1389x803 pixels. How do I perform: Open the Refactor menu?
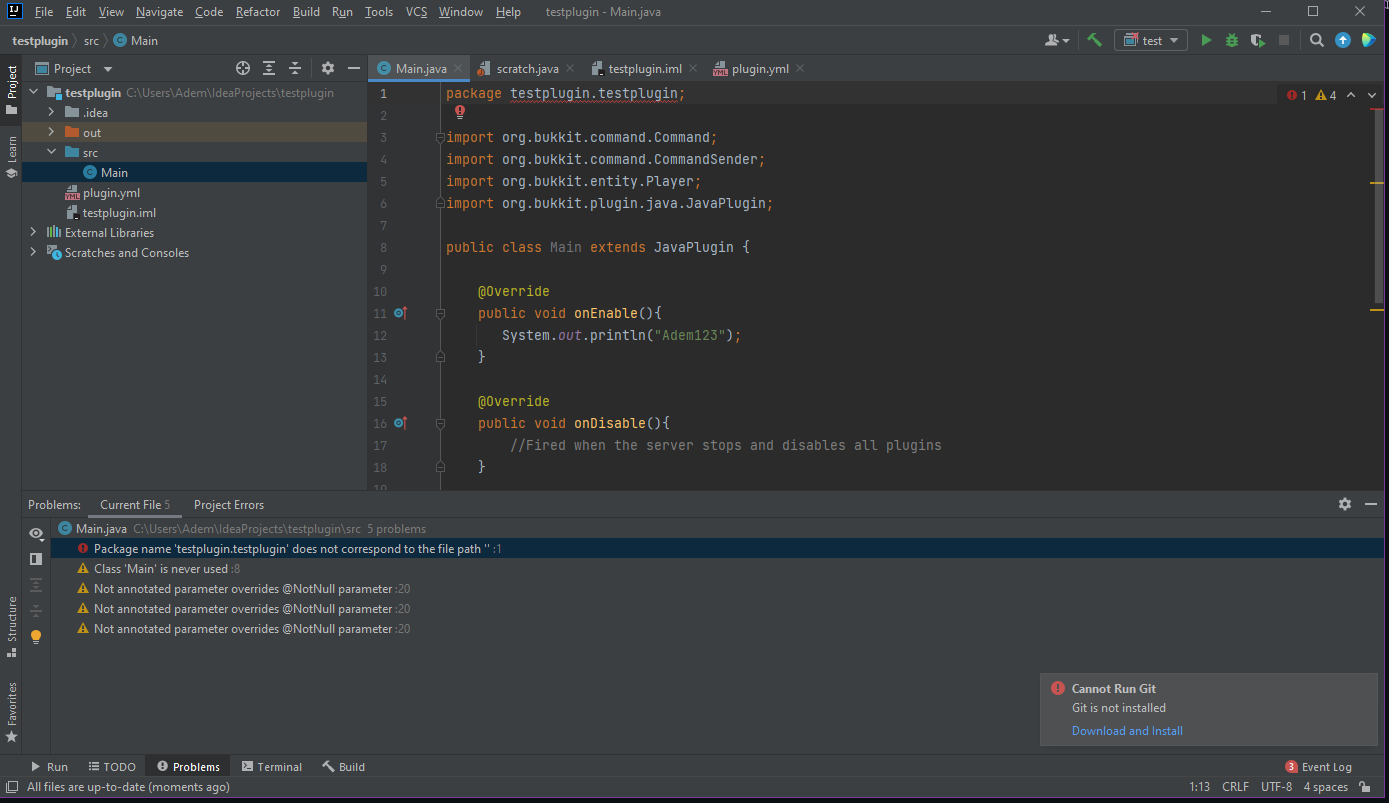258,12
